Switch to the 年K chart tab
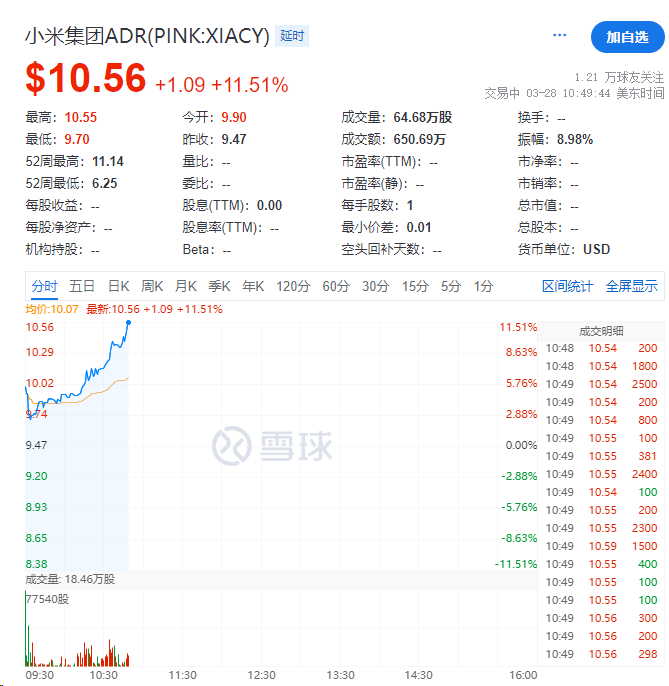This screenshot has width=669, height=686. click(x=253, y=287)
